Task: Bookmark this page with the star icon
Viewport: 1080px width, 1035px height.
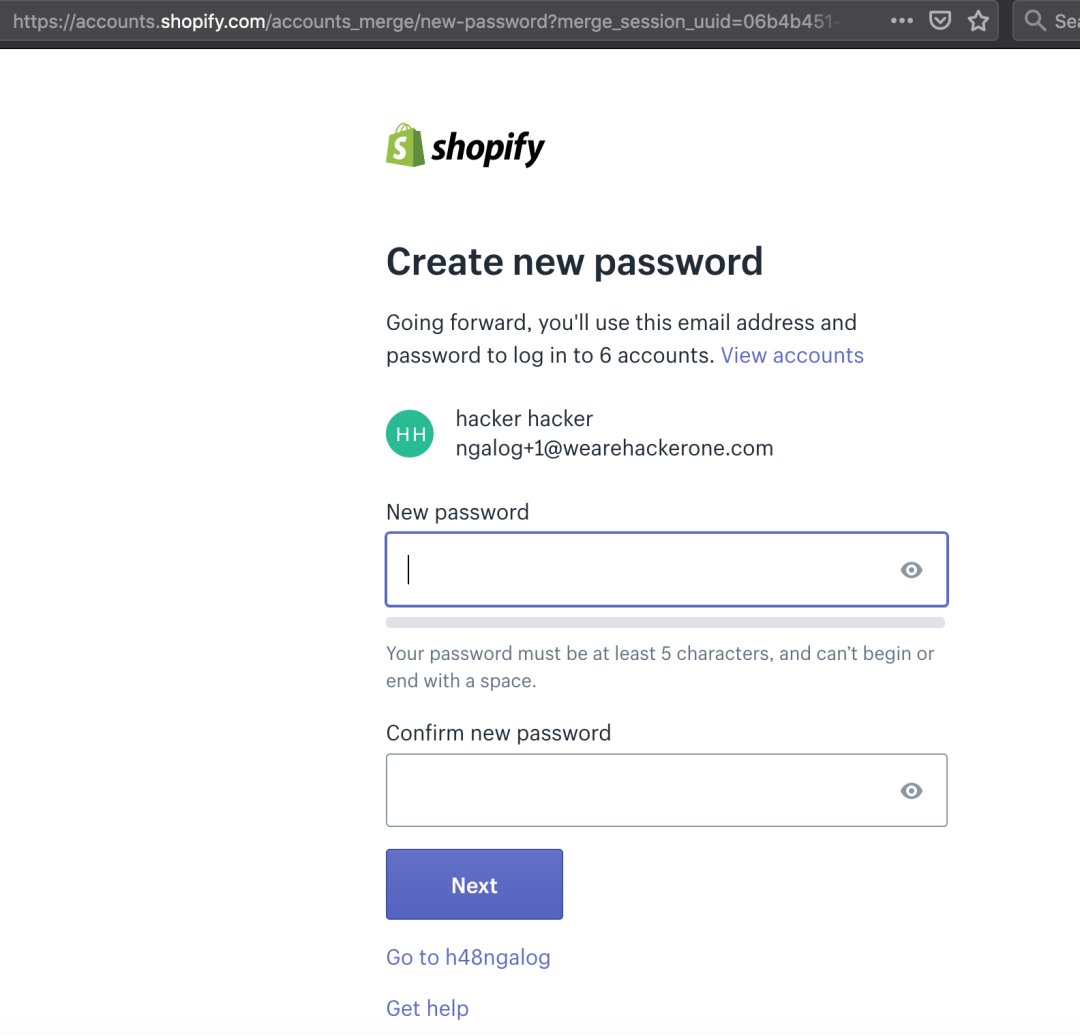Action: click(x=978, y=20)
